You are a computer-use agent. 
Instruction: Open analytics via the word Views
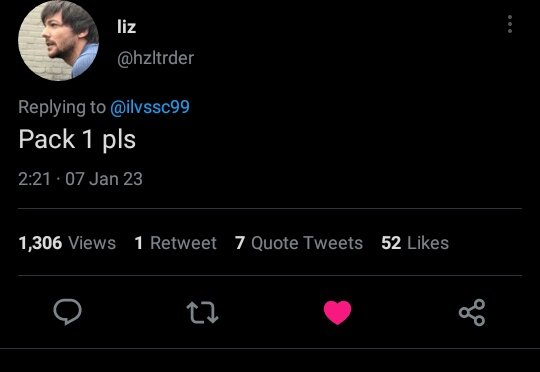(x=92, y=243)
